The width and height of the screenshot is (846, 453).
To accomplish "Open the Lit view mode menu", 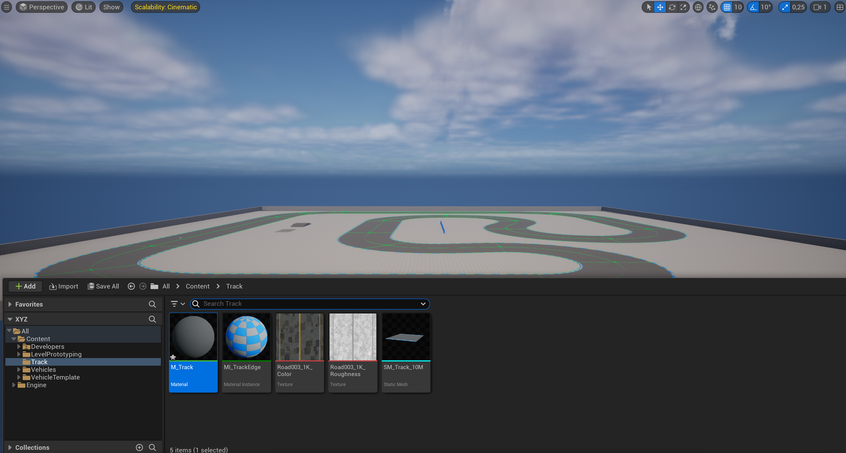I will click(x=84, y=7).
